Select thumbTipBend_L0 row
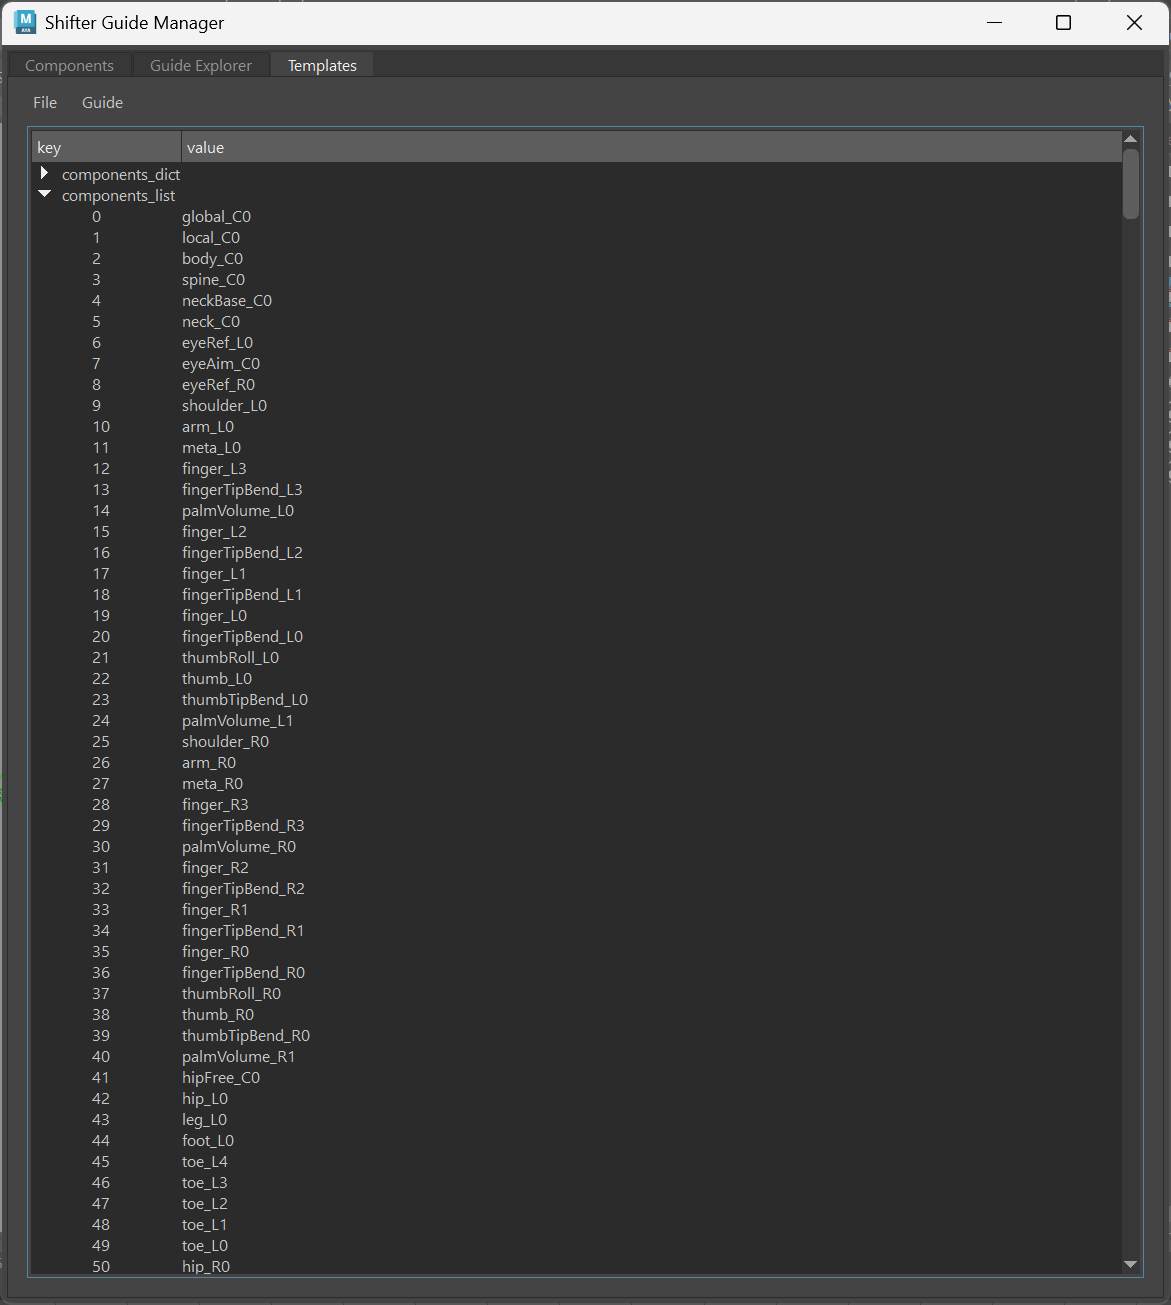1171x1305 pixels. pyautogui.click(x=576, y=699)
